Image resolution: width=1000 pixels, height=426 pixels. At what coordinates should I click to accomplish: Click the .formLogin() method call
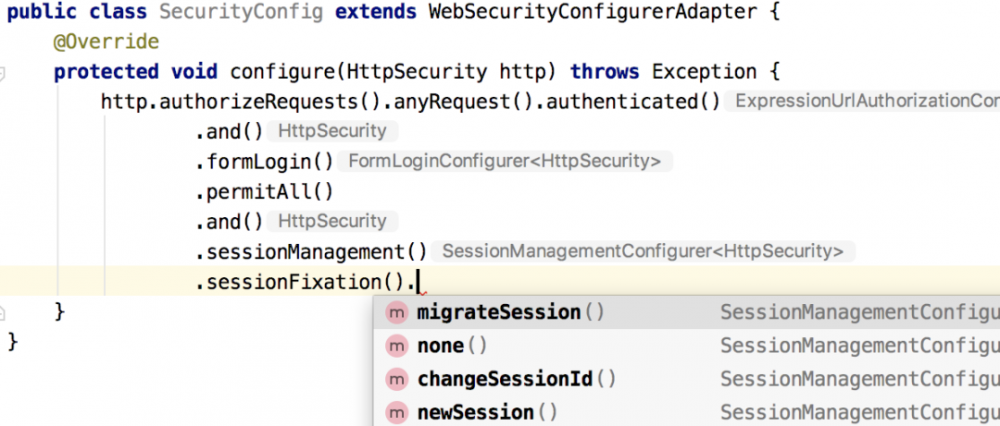[x=265, y=162]
